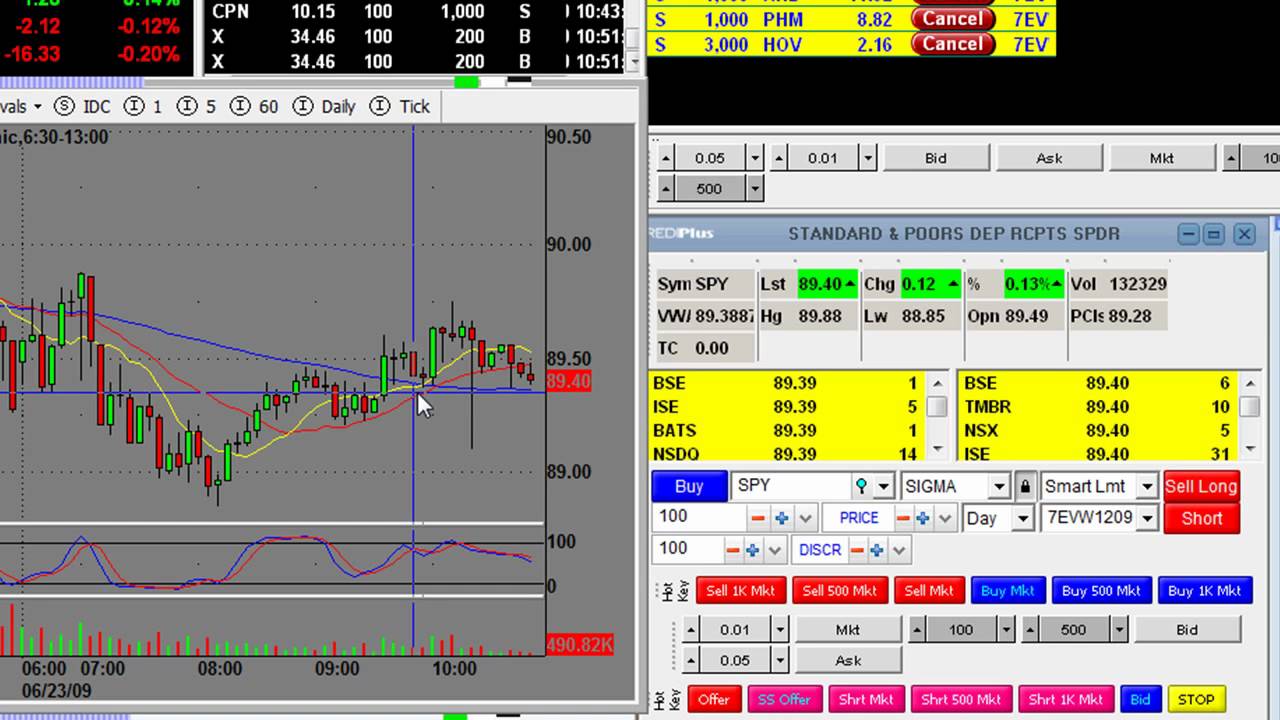The image size is (1280, 720).
Task: Click the Sell 1K Mkt hot key
Action: 740,590
